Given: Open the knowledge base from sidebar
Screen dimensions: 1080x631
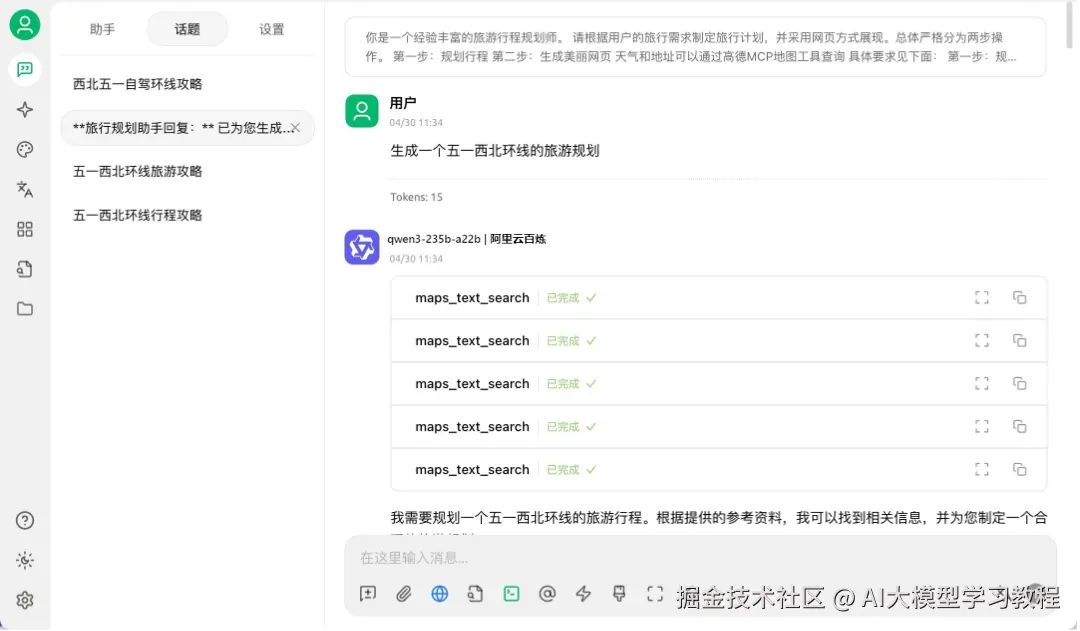Looking at the screenshot, I should click(x=25, y=269).
